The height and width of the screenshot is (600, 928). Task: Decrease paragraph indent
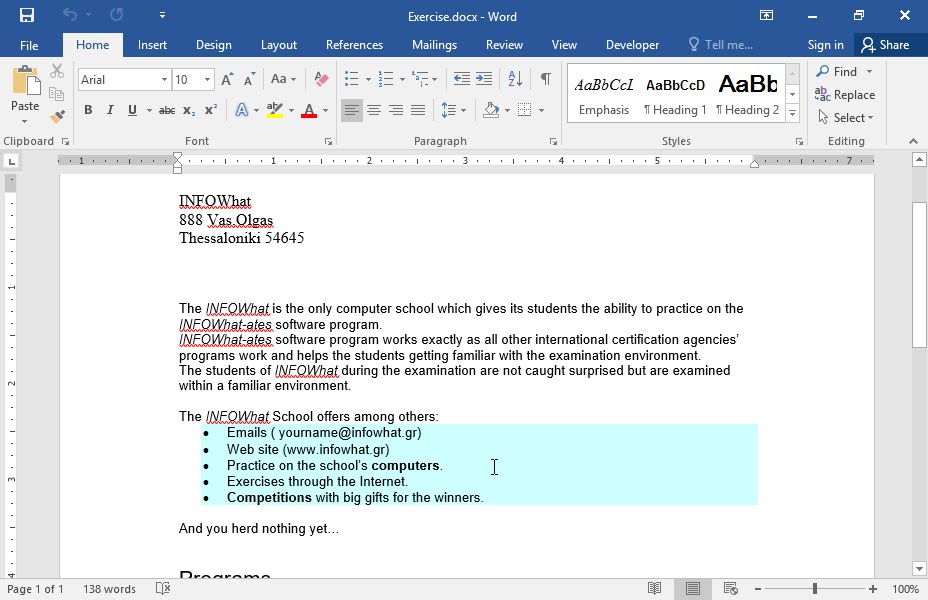point(462,79)
